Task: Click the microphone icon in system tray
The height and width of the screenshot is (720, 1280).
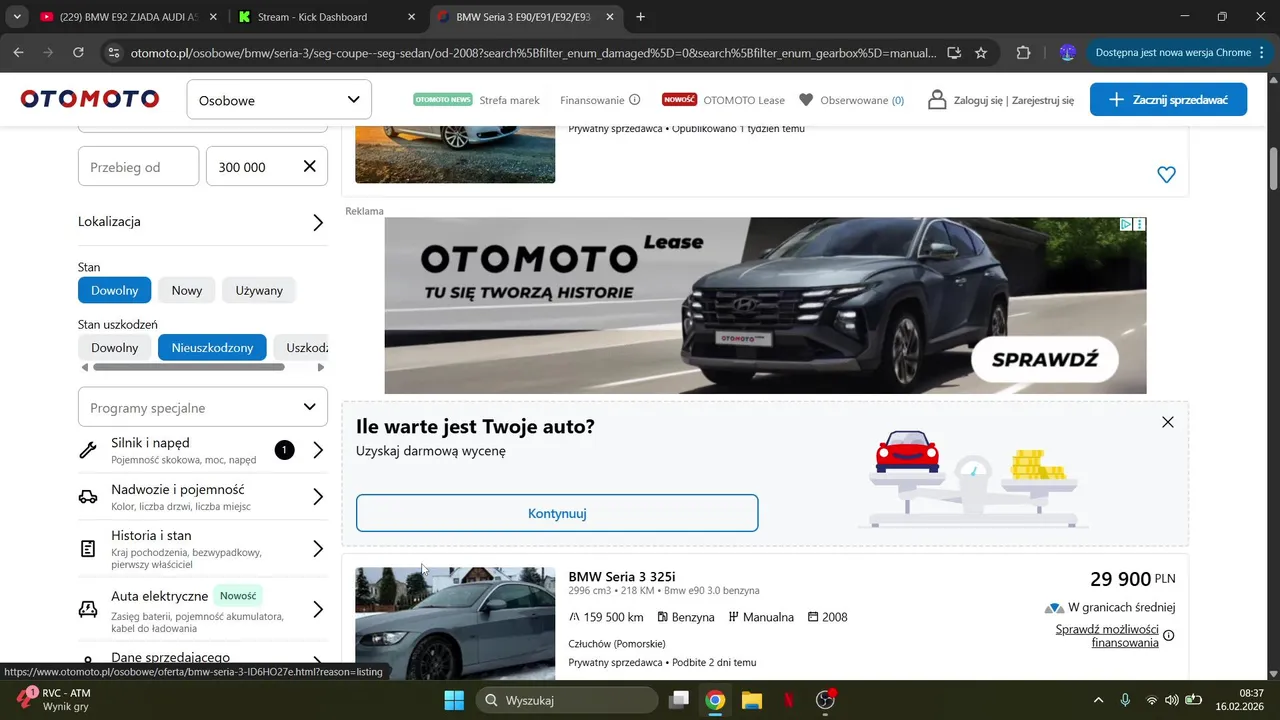Action: click(1125, 700)
